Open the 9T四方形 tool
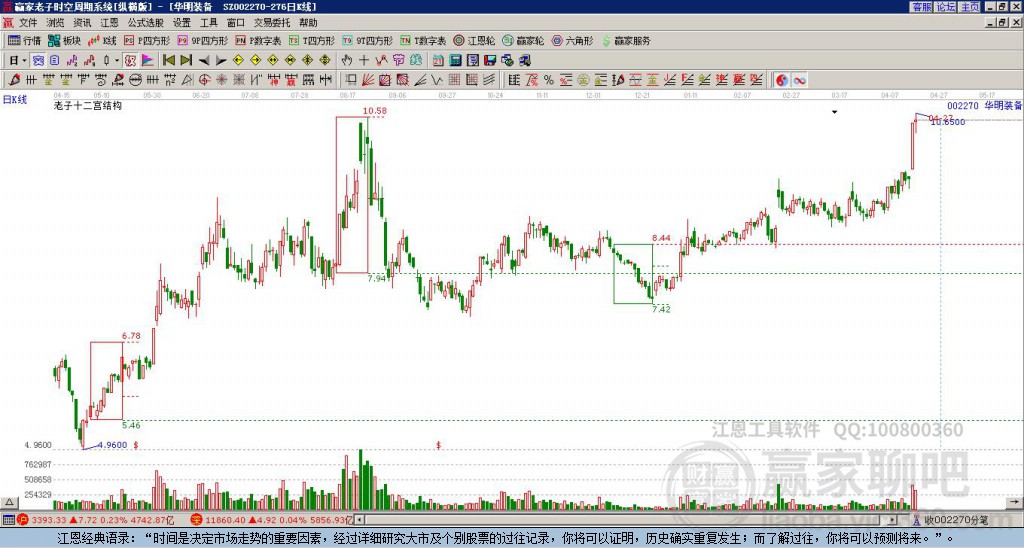Viewport: 1024px width, 548px height. (367, 40)
